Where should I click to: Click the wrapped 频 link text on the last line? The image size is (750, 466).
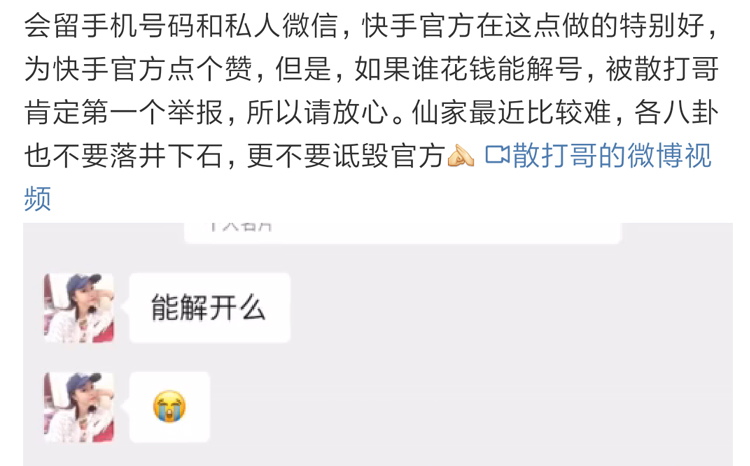pos(37,198)
